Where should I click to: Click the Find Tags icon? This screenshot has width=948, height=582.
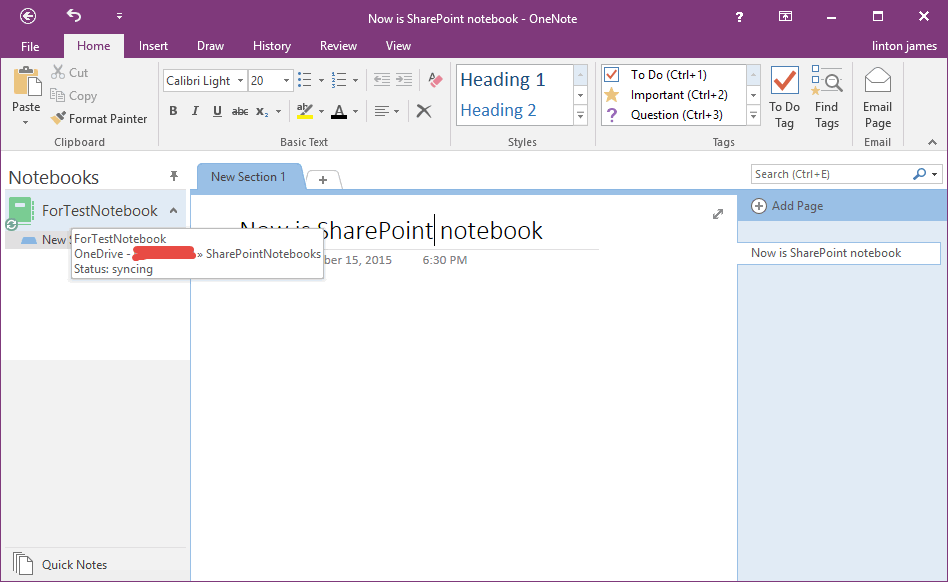pyautogui.click(x=826, y=80)
